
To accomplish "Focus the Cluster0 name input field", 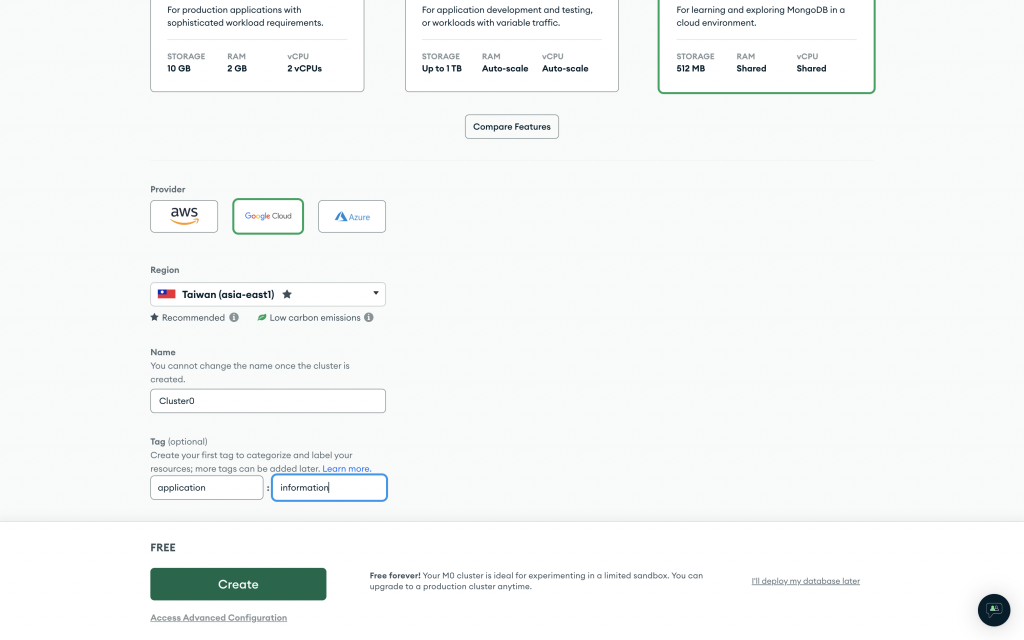I will (x=268, y=401).
